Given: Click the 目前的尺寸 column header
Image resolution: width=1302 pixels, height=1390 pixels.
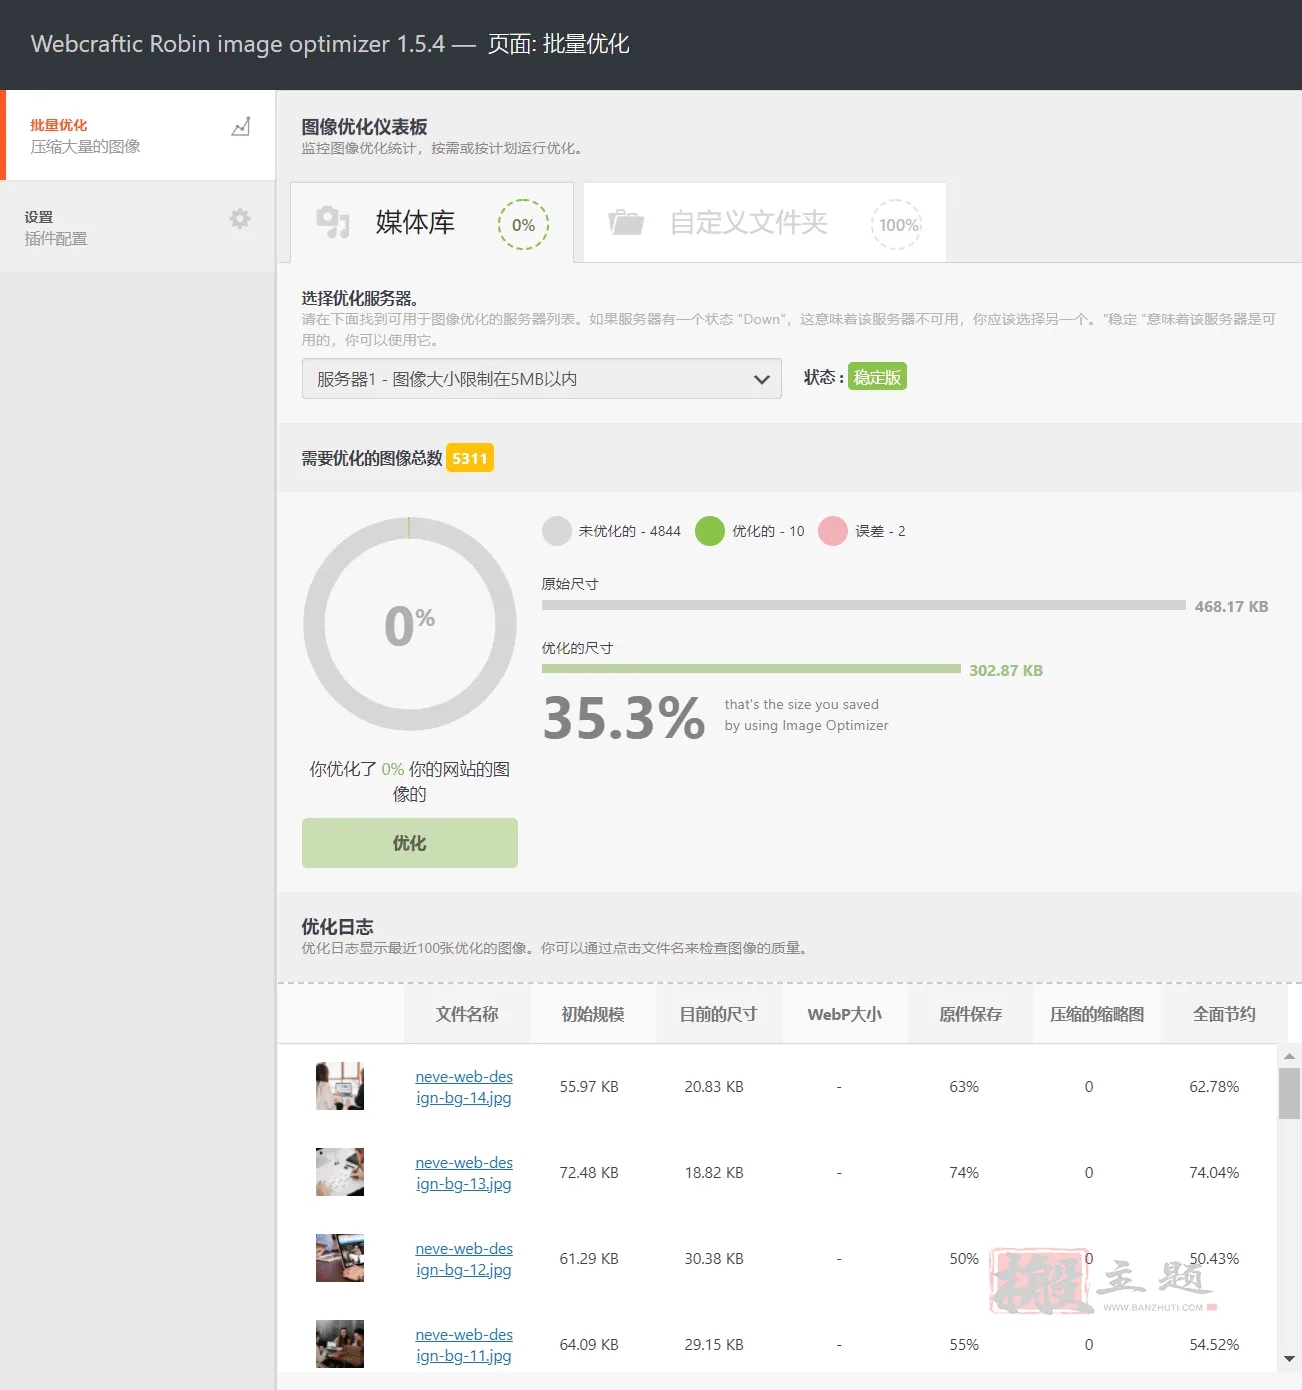Looking at the screenshot, I should click(x=718, y=1014).
